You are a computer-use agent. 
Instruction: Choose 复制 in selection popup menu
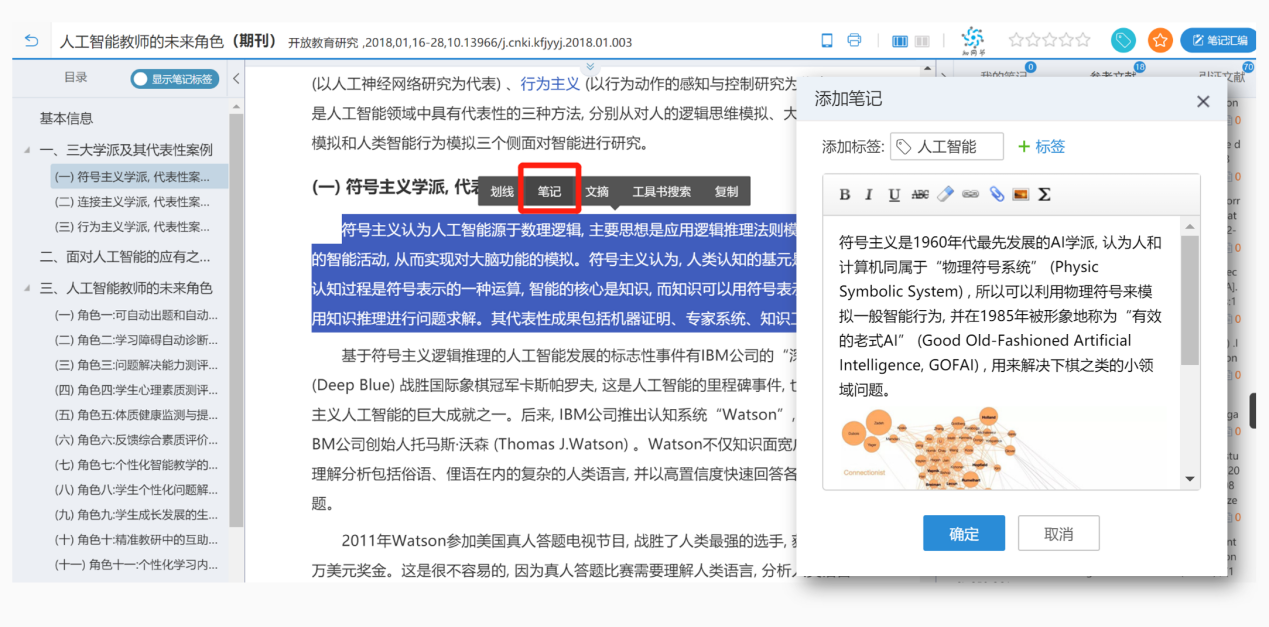727,191
